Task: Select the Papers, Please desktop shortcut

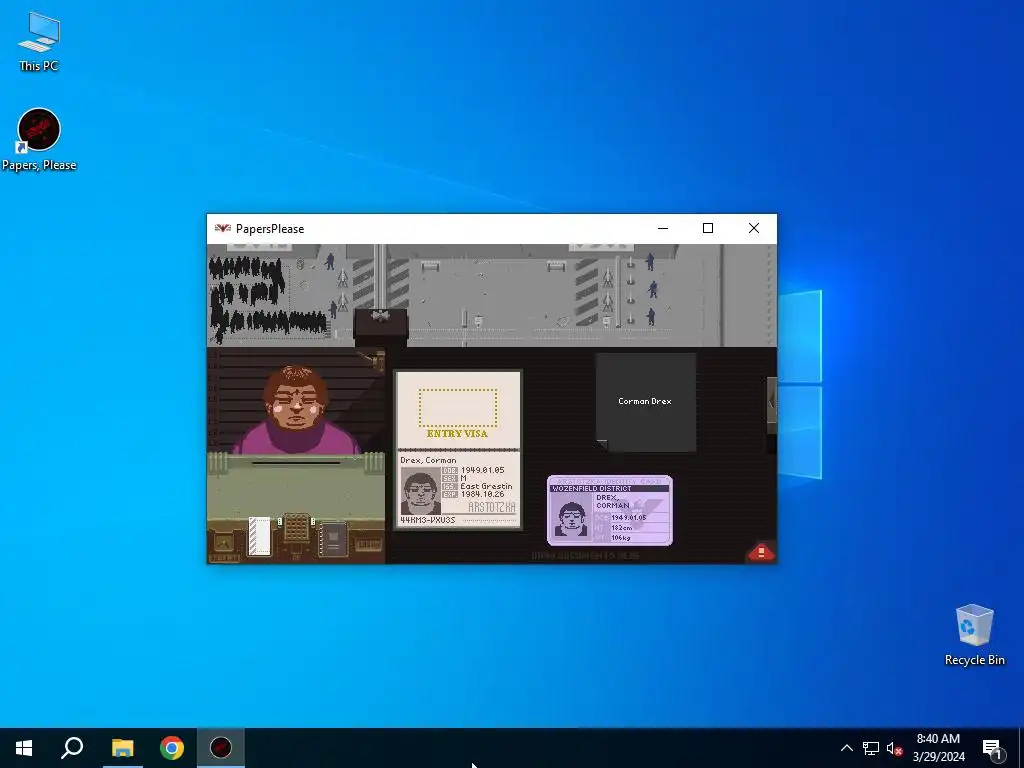Action: click(x=39, y=140)
